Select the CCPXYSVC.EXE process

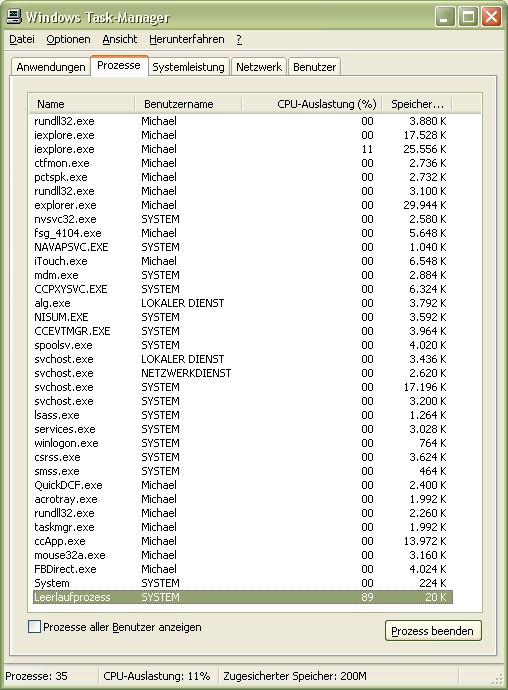243,289
